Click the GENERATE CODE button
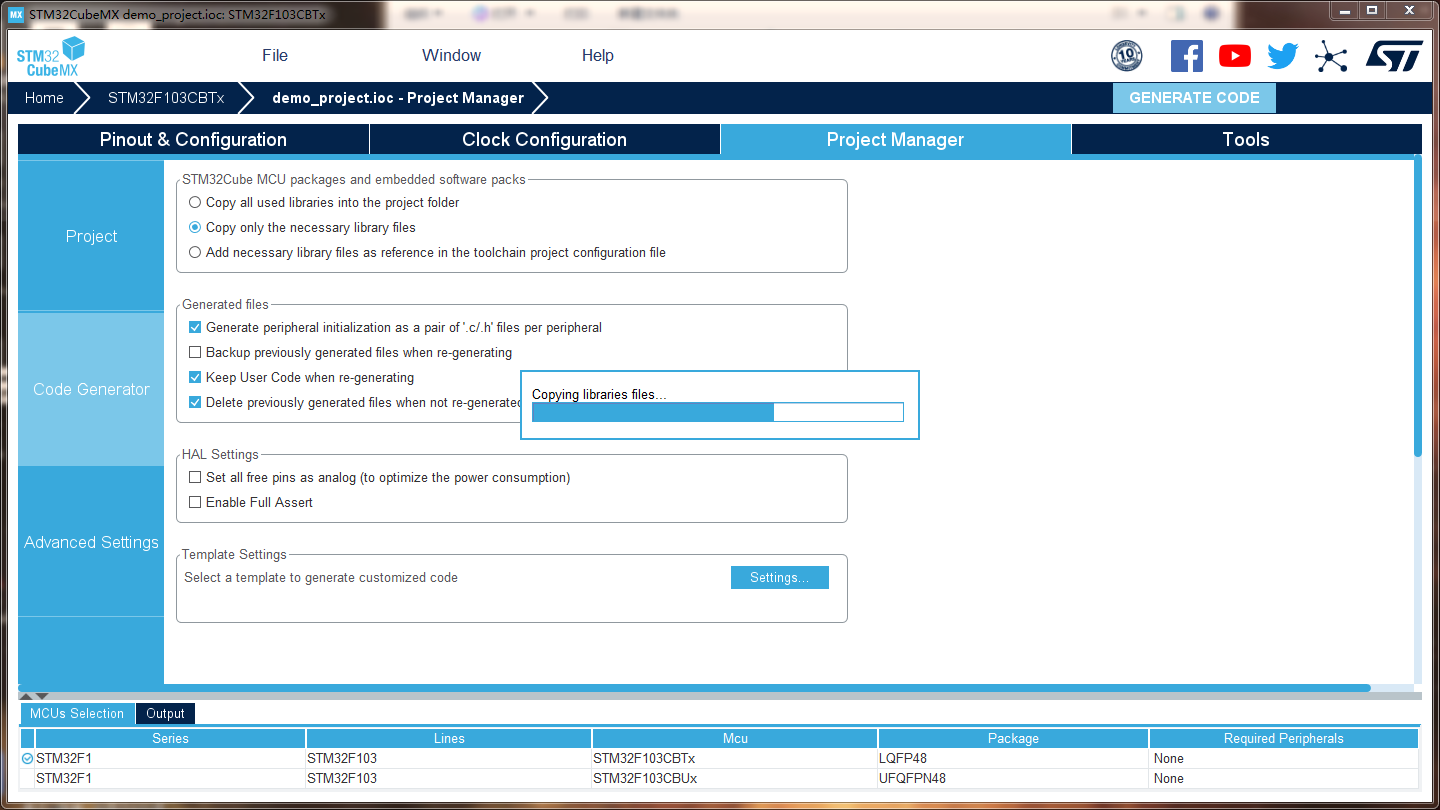 pyautogui.click(x=1194, y=98)
